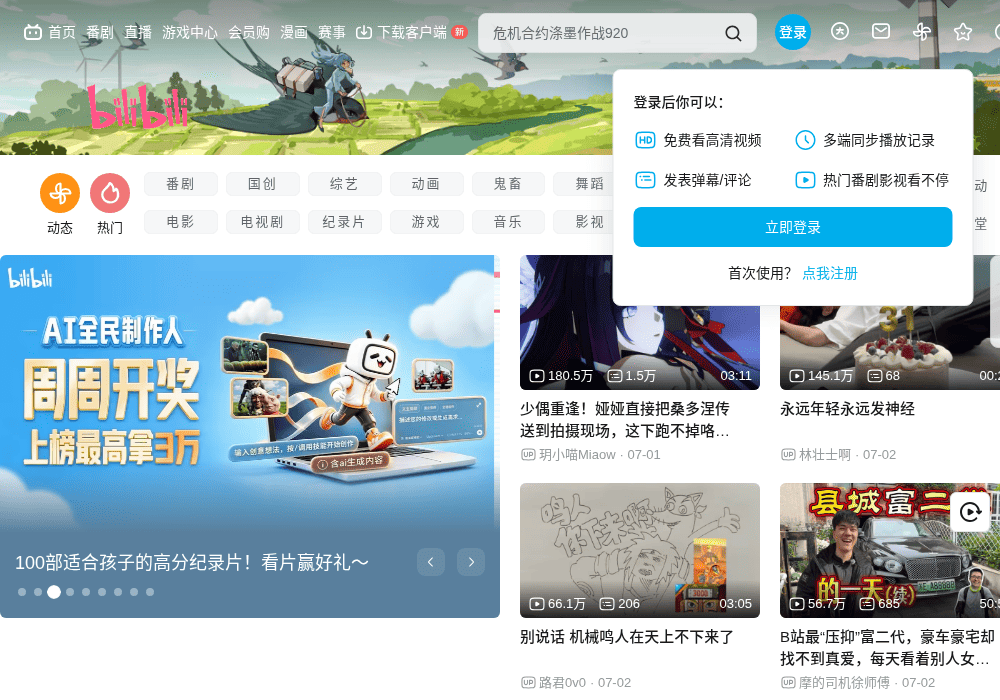Open the messages envelope icon
The height and width of the screenshot is (700, 1000).
tap(881, 31)
